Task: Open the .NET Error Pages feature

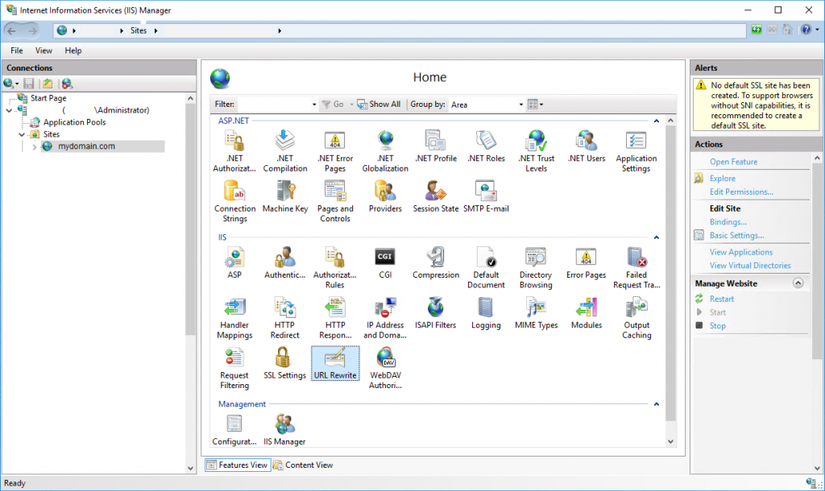Action: (x=335, y=152)
